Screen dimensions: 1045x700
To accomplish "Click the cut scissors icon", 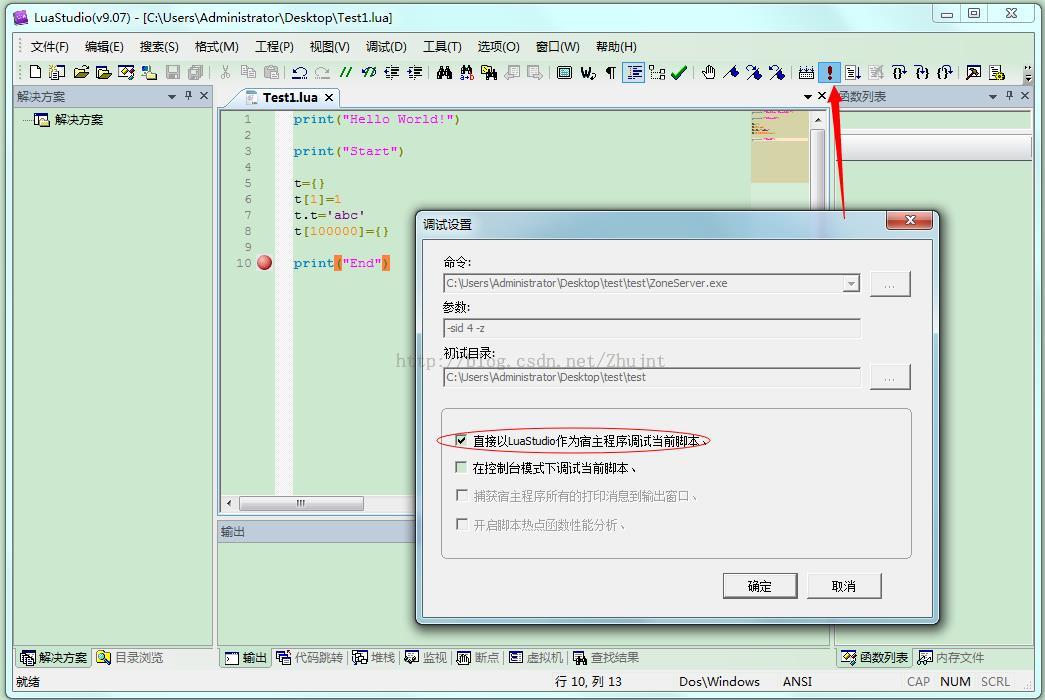I will pyautogui.click(x=225, y=72).
